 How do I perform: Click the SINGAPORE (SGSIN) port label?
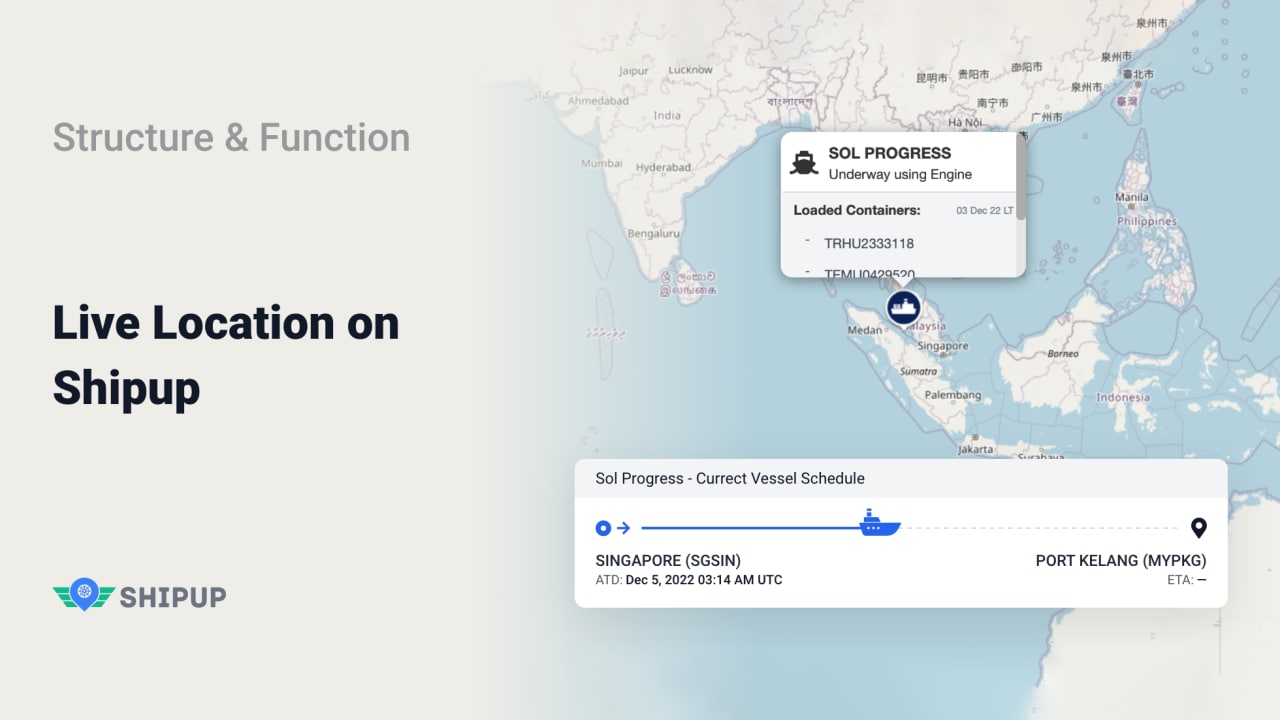[668, 560]
